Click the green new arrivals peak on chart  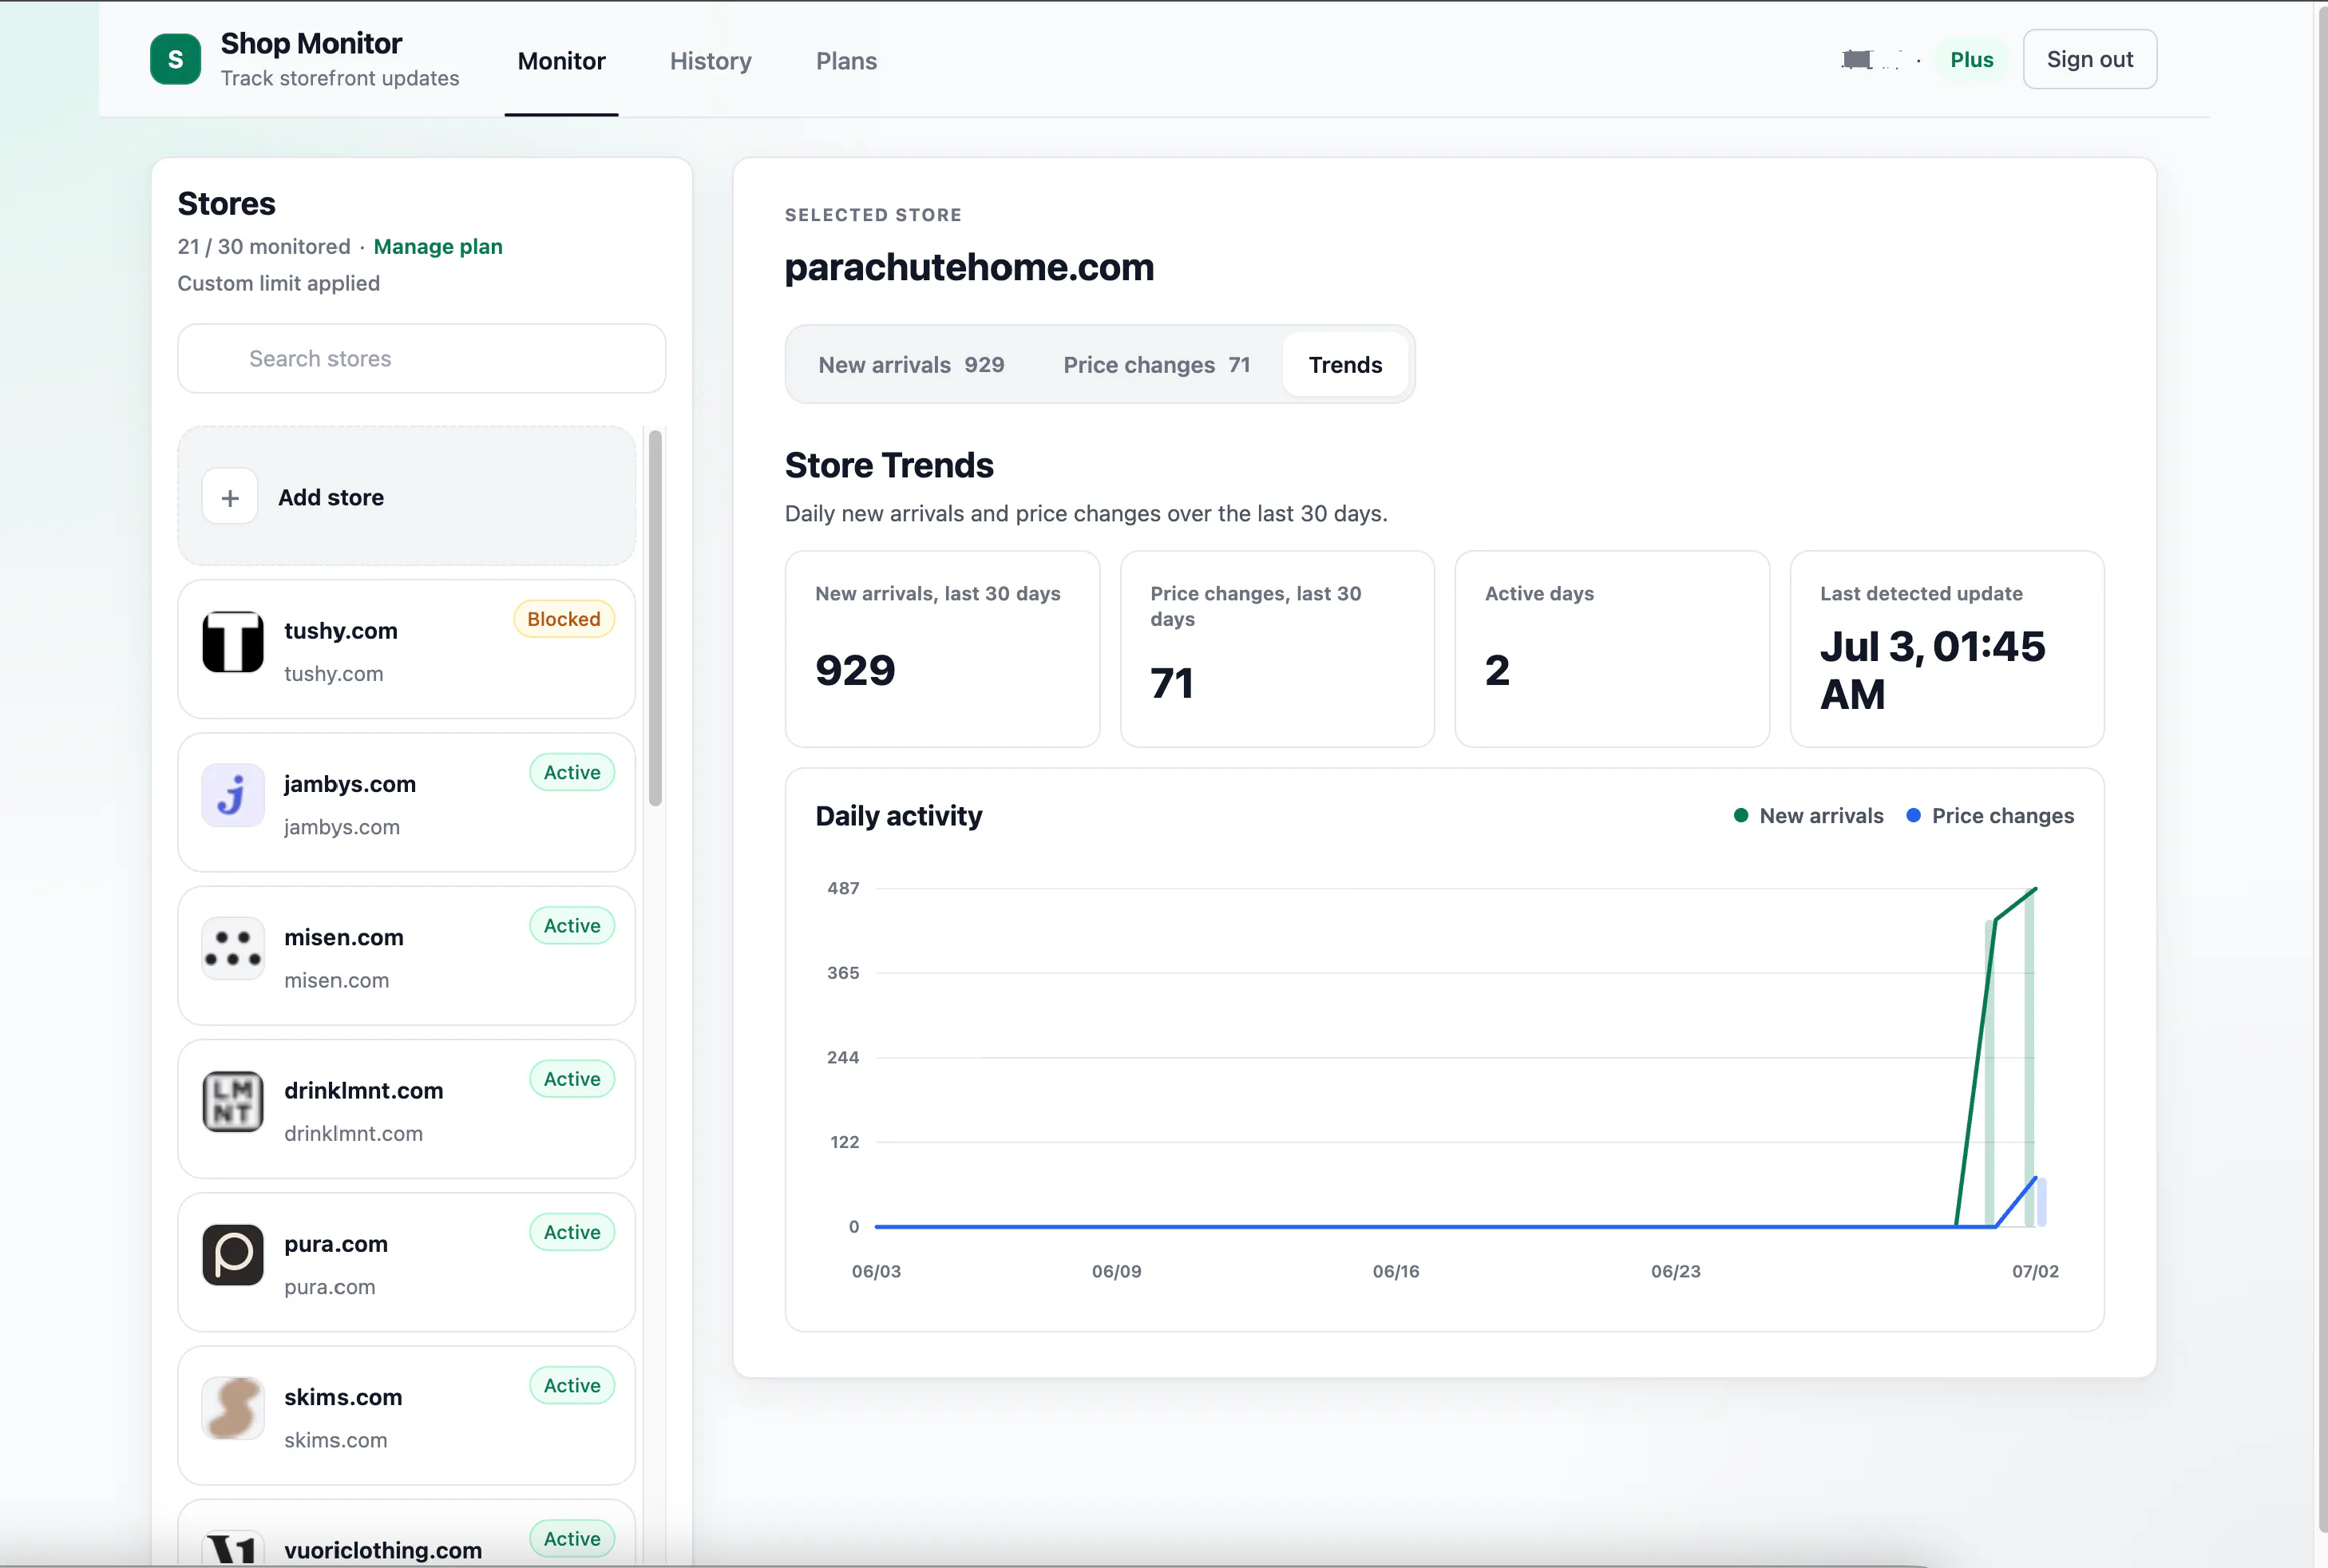(2034, 889)
